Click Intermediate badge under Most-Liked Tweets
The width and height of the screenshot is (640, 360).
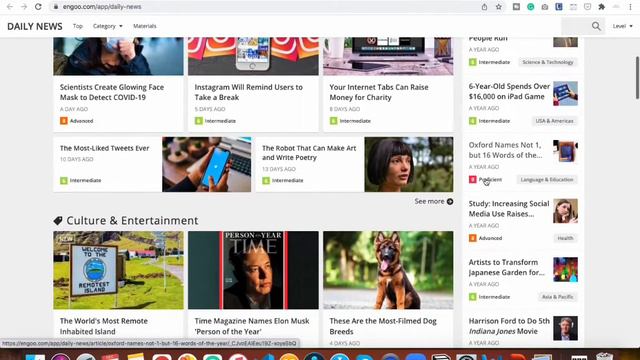[x=80, y=180]
